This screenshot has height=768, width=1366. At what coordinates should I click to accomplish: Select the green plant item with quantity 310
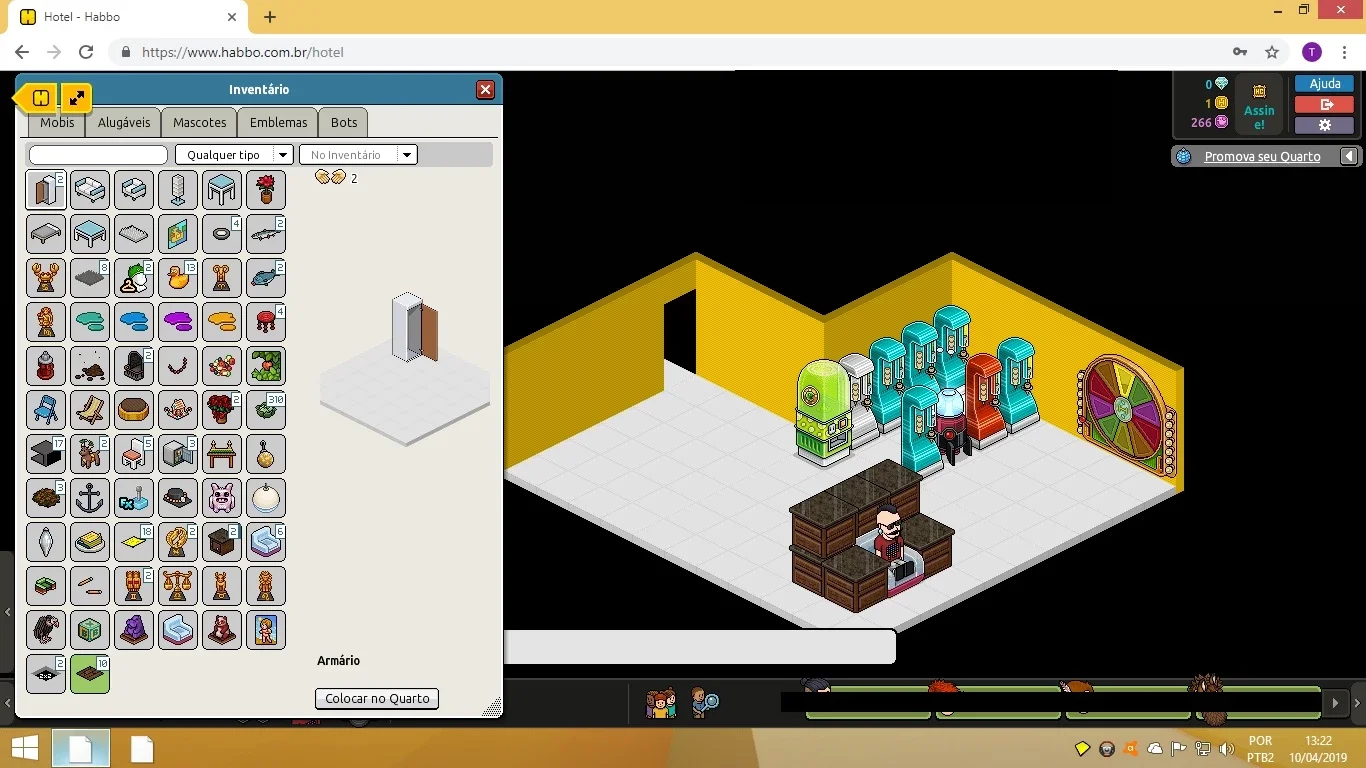(266, 410)
